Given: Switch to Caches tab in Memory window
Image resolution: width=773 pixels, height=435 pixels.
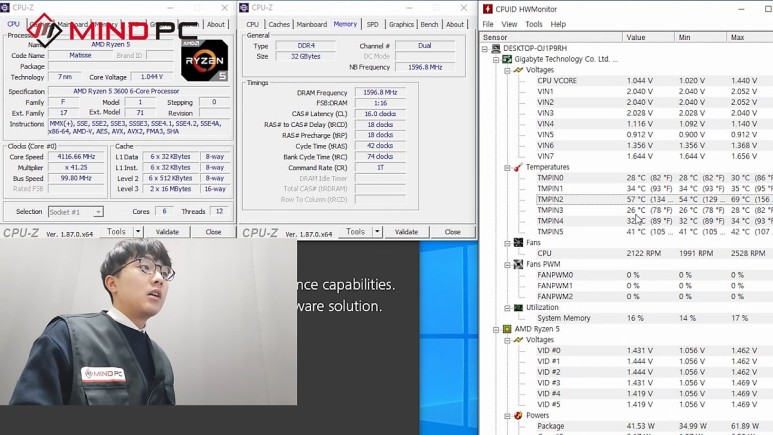Looking at the screenshot, I should pyautogui.click(x=279, y=24).
